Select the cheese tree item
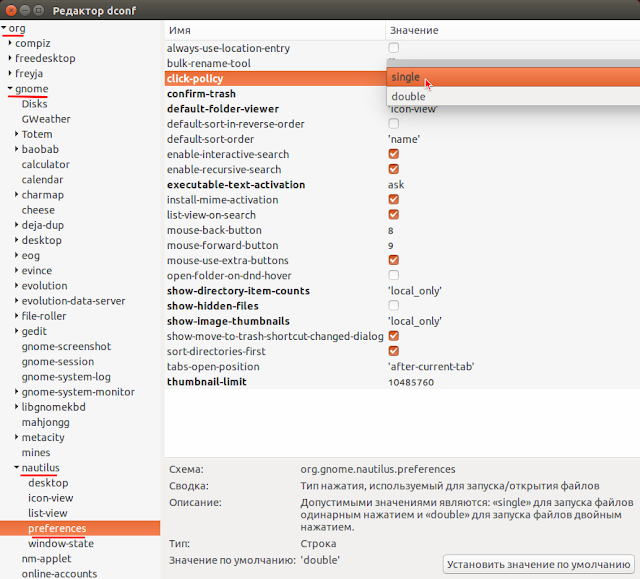 coord(38,210)
